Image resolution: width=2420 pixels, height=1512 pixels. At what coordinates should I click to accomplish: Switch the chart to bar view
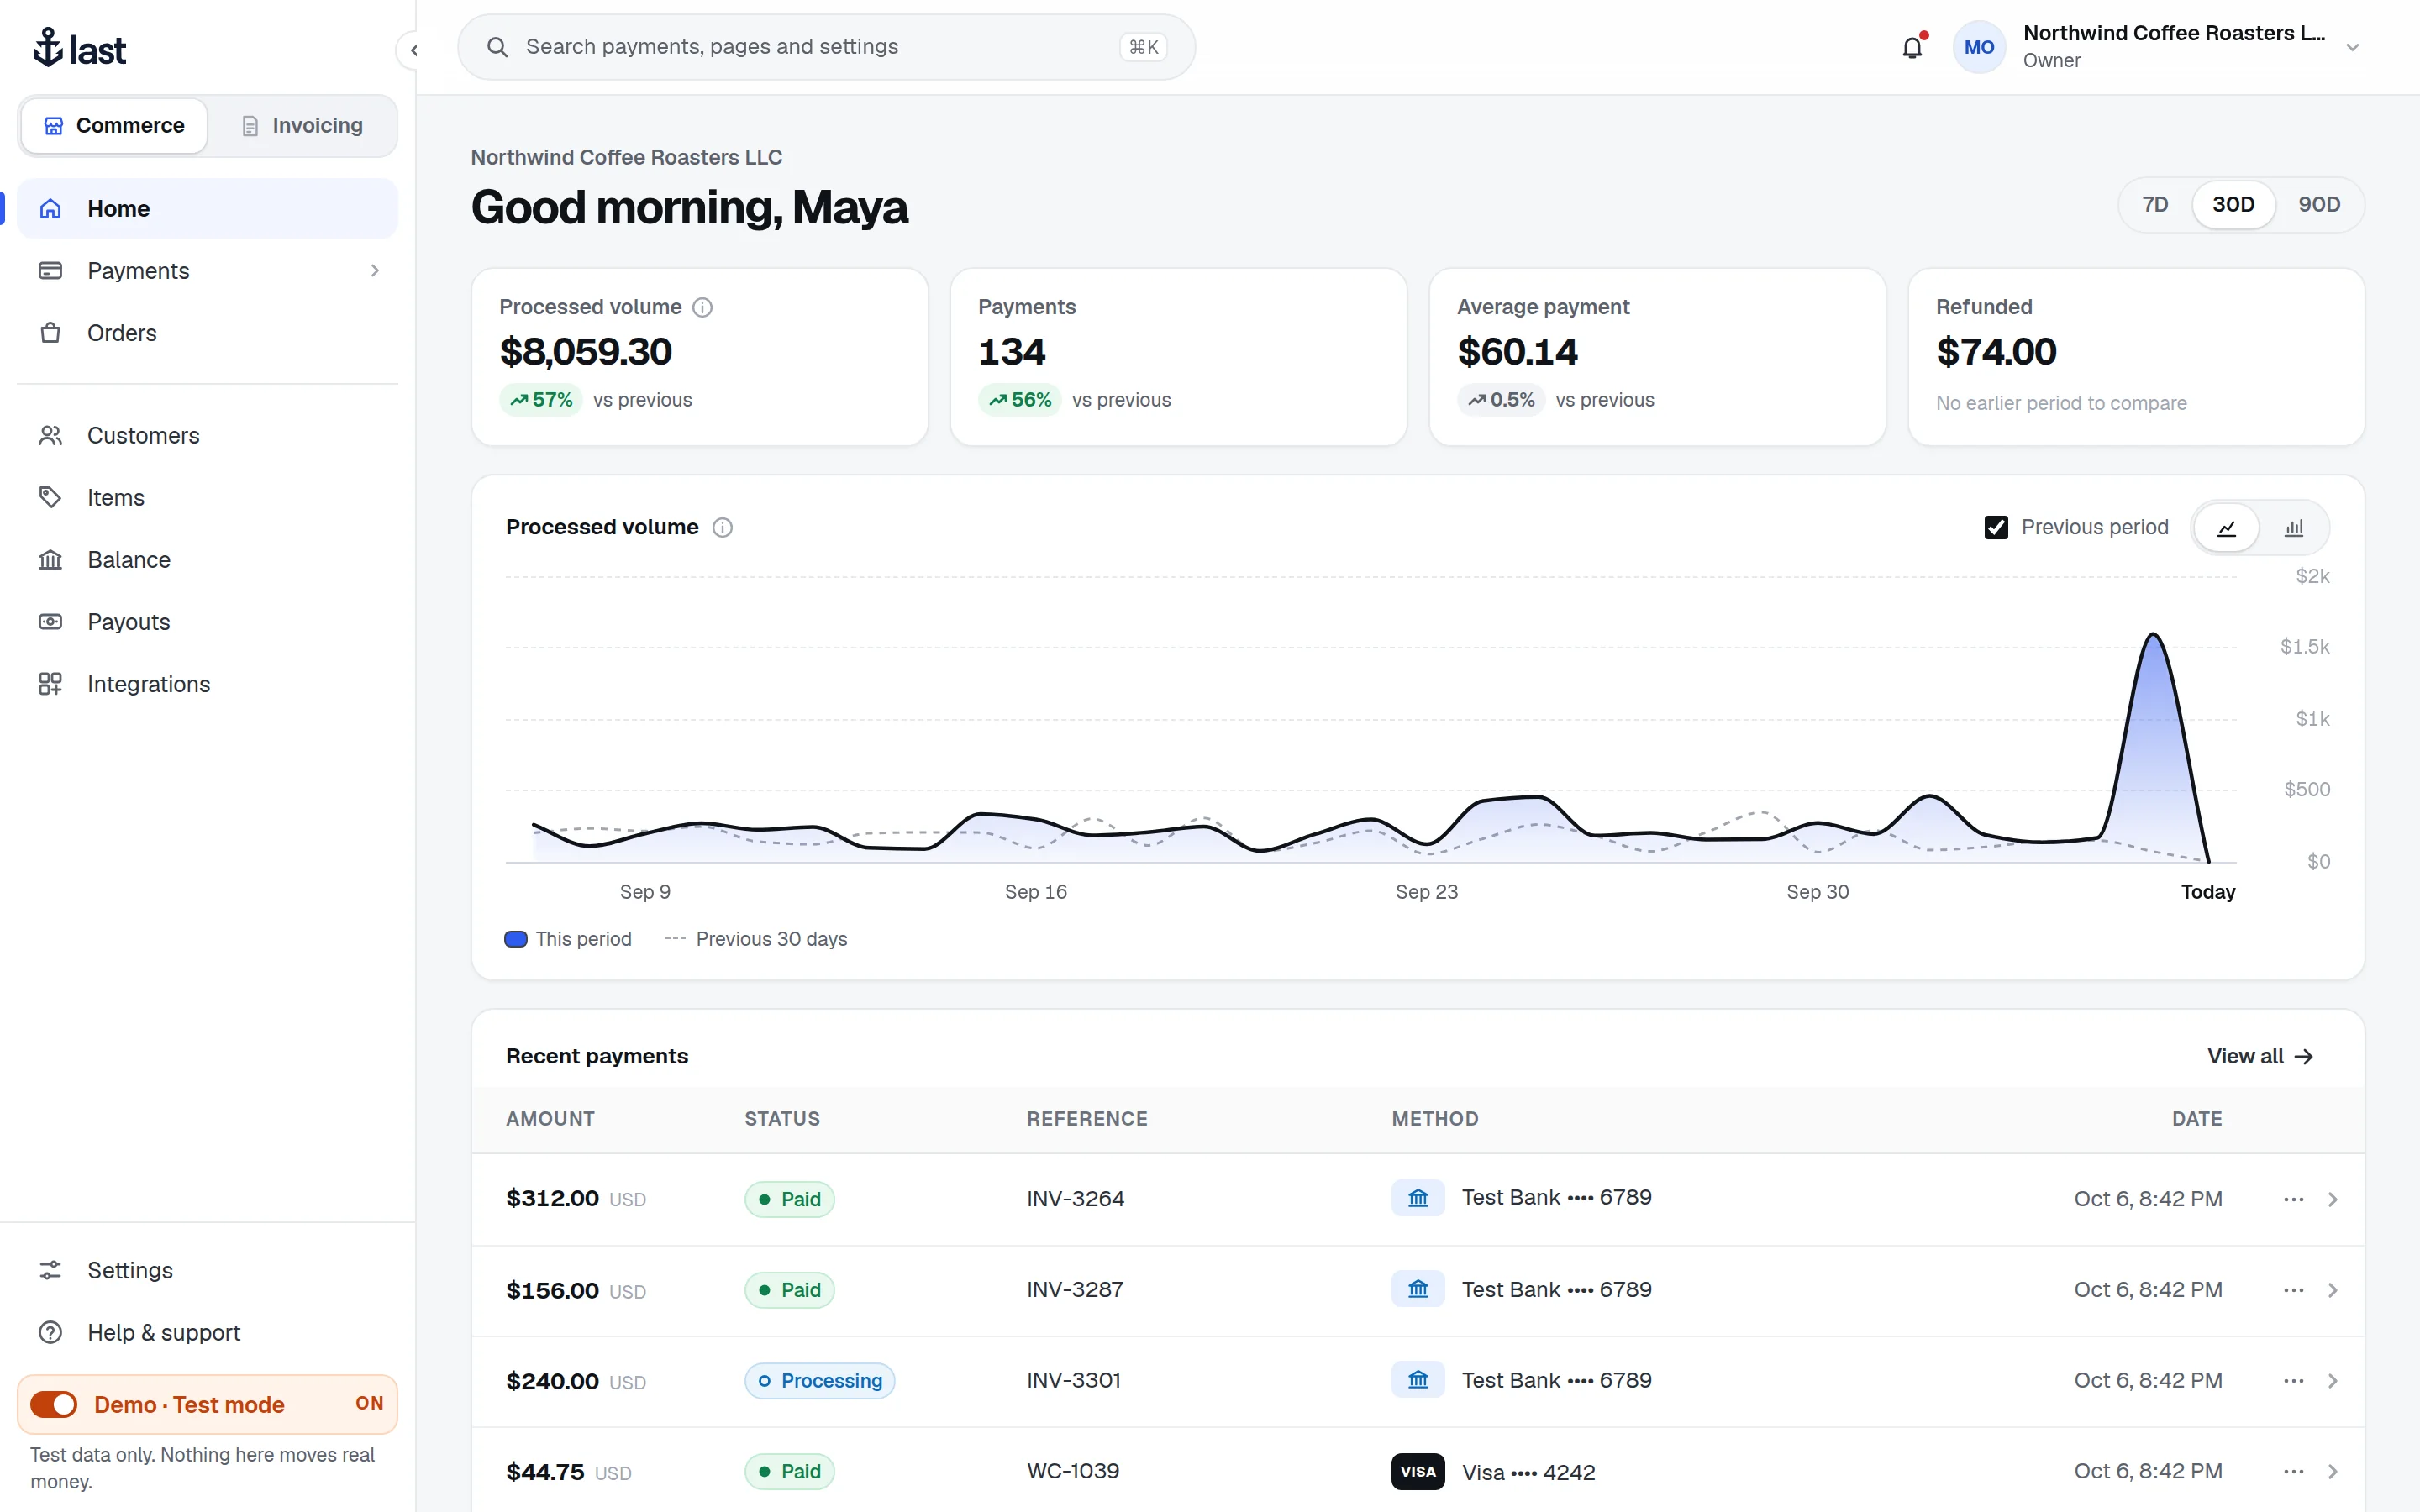pos(2294,527)
